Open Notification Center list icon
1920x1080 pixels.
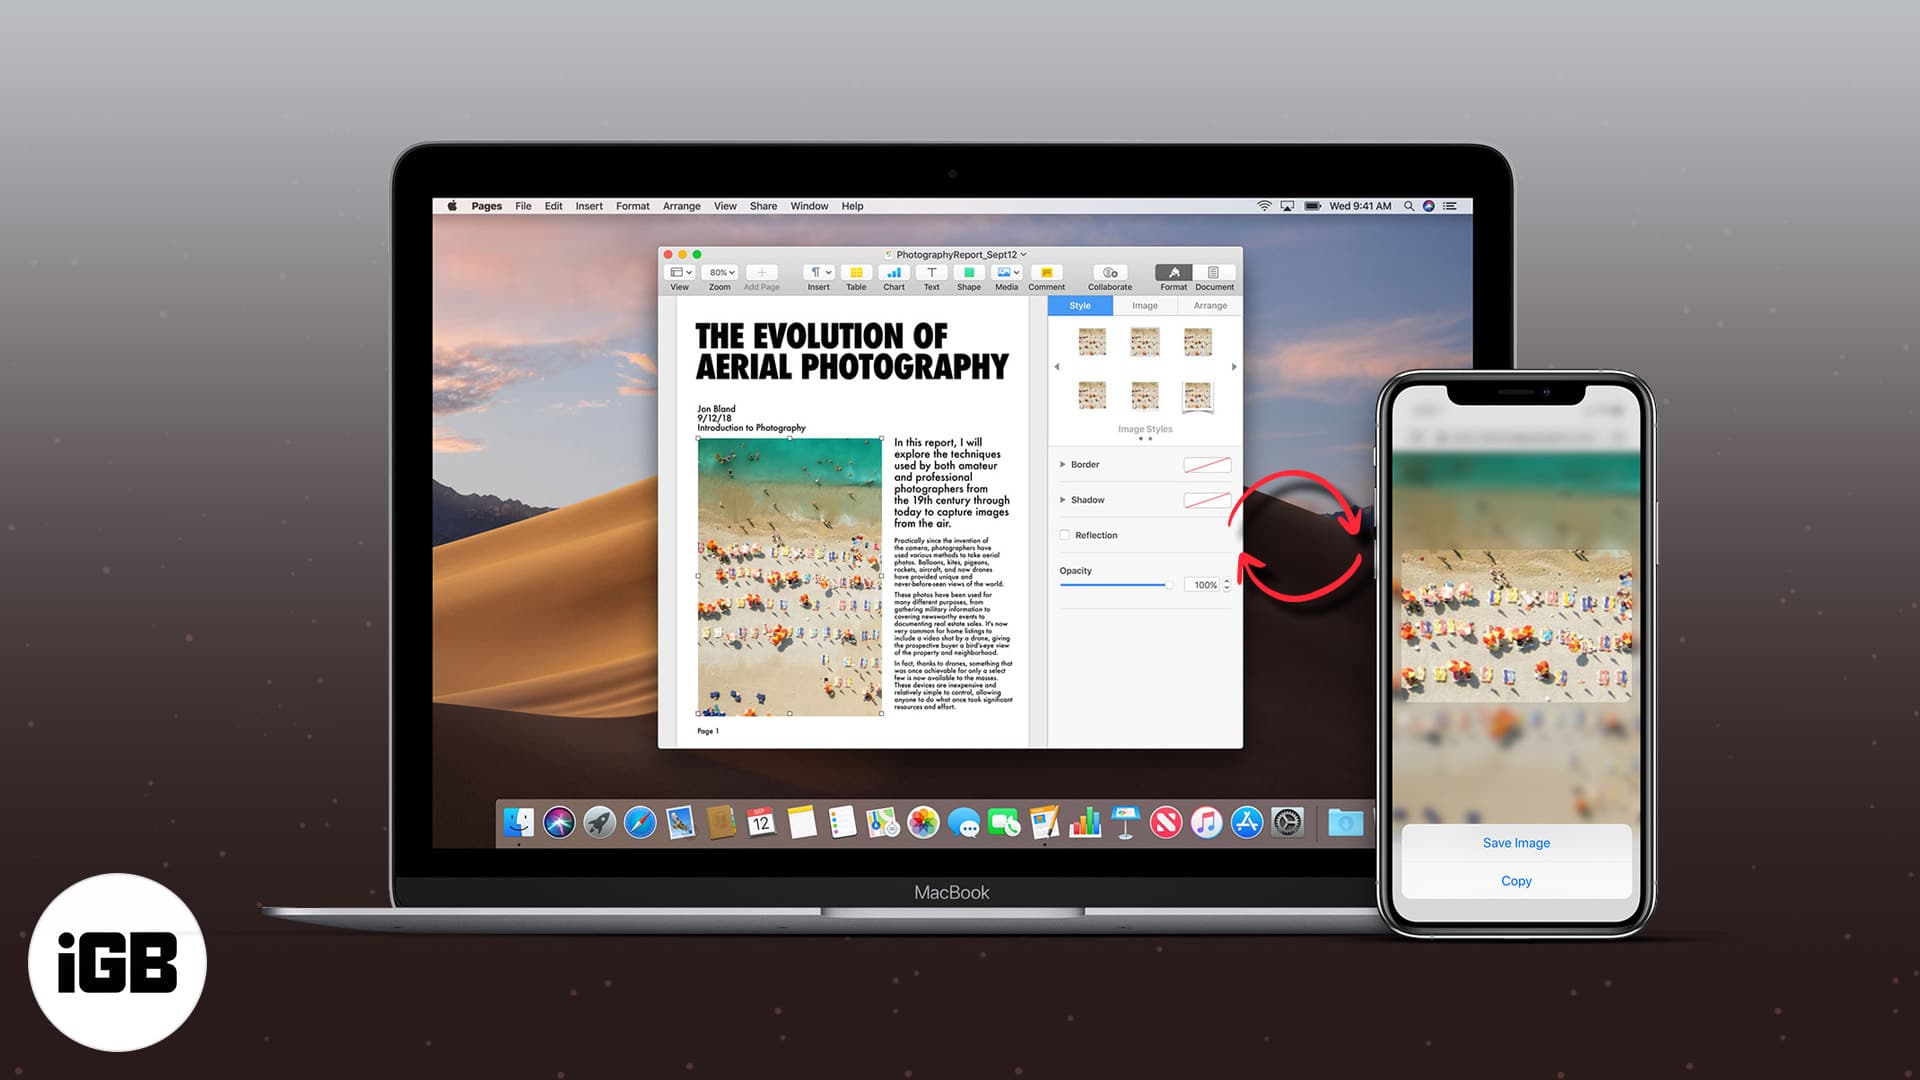pos(1449,206)
